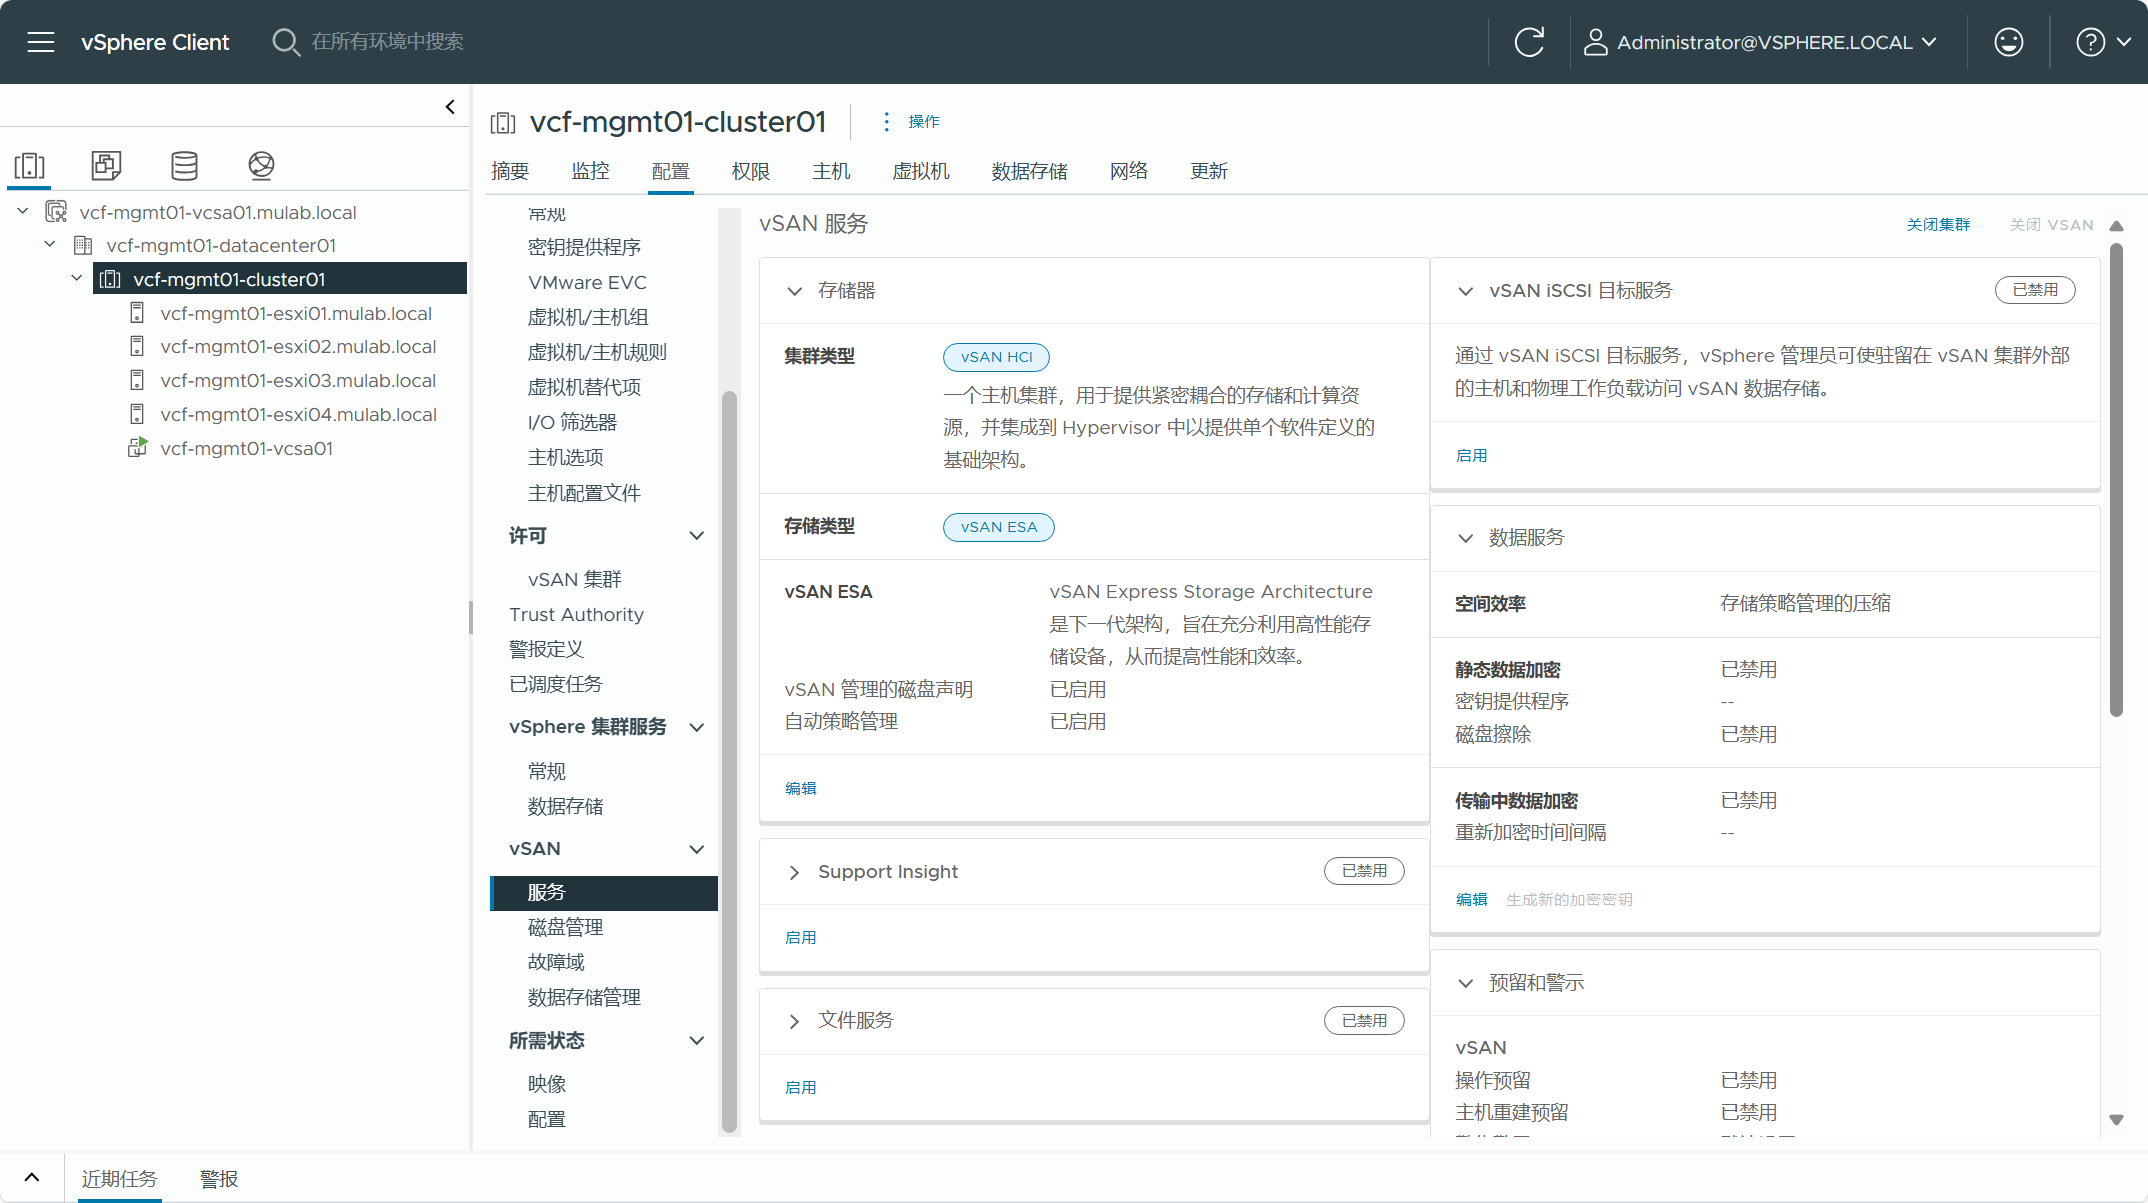This screenshot has height=1203, width=2148.
Task: Switch to Networking inventory view
Action: coord(261,166)
